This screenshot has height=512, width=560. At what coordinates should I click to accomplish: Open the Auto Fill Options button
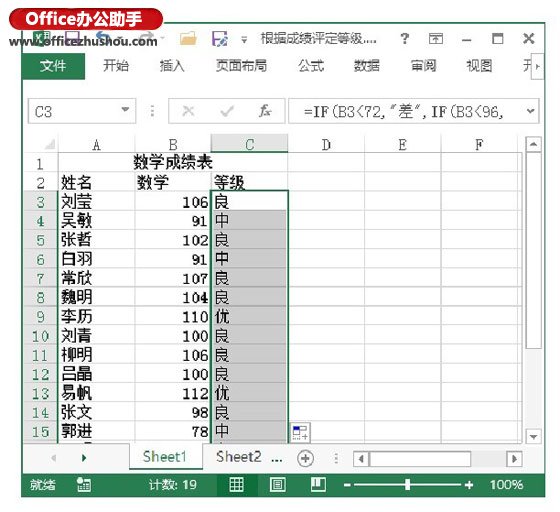click(x=300, y=432)
